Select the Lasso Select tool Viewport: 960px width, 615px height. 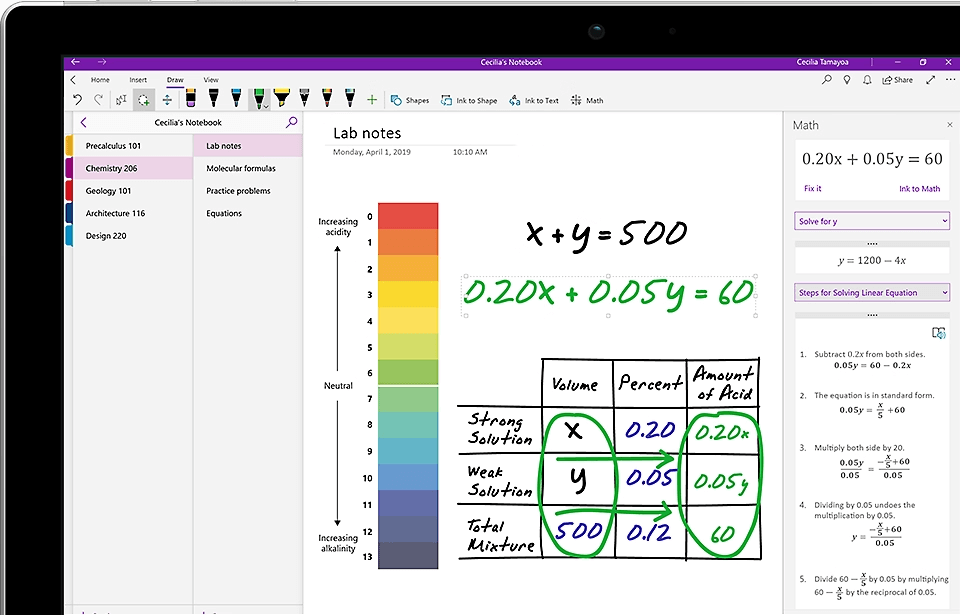point(143,100)
